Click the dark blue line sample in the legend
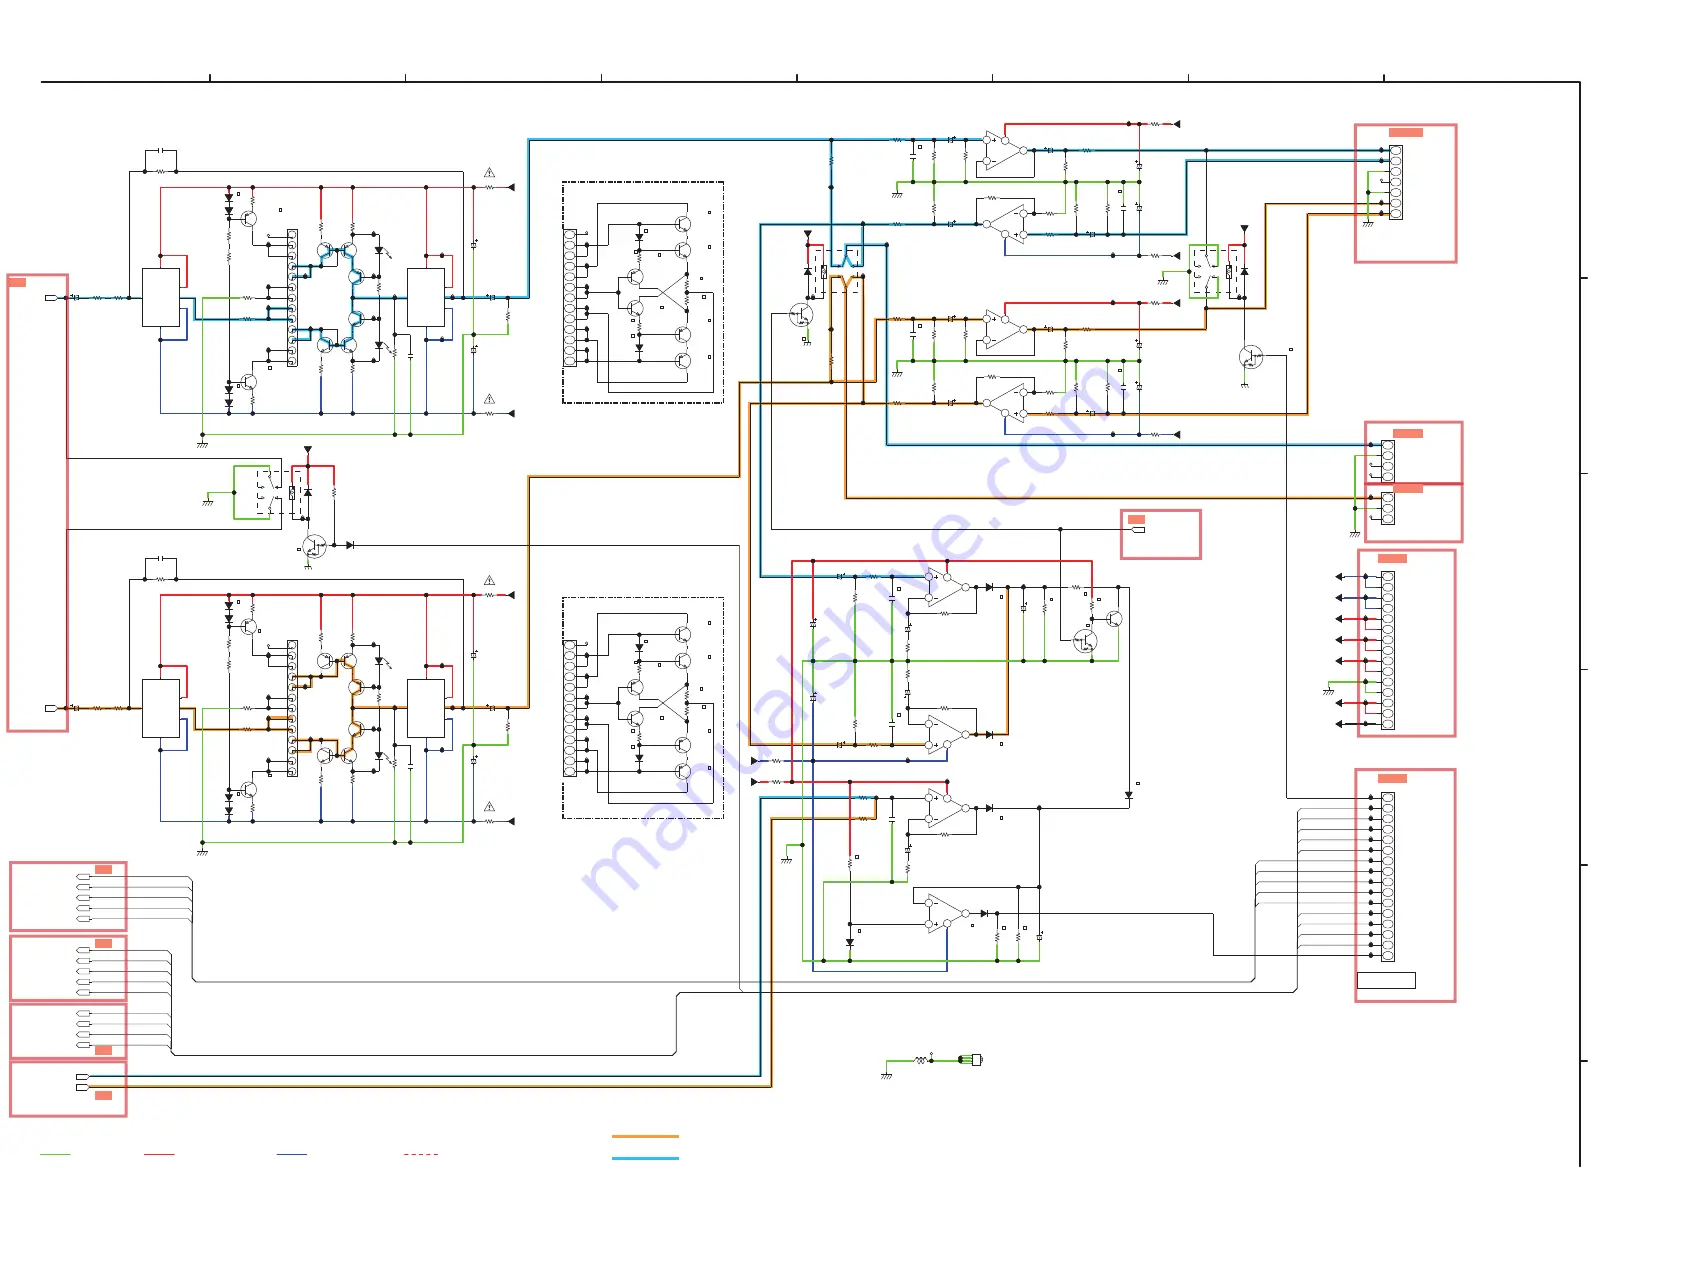Image resolution: width=1701 pixels, height=1263 pixels. (x=292, y=1154)
